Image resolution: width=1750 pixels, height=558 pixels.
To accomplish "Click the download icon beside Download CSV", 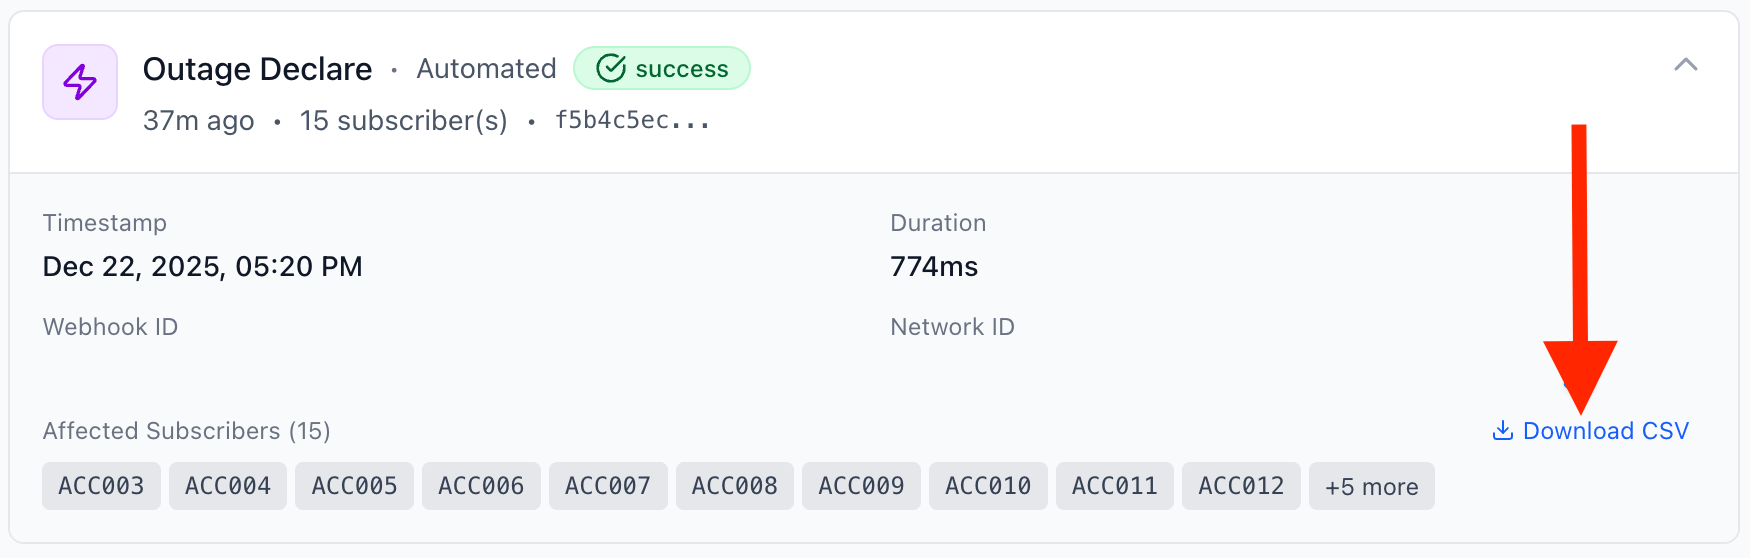I will coord(1502,431).
